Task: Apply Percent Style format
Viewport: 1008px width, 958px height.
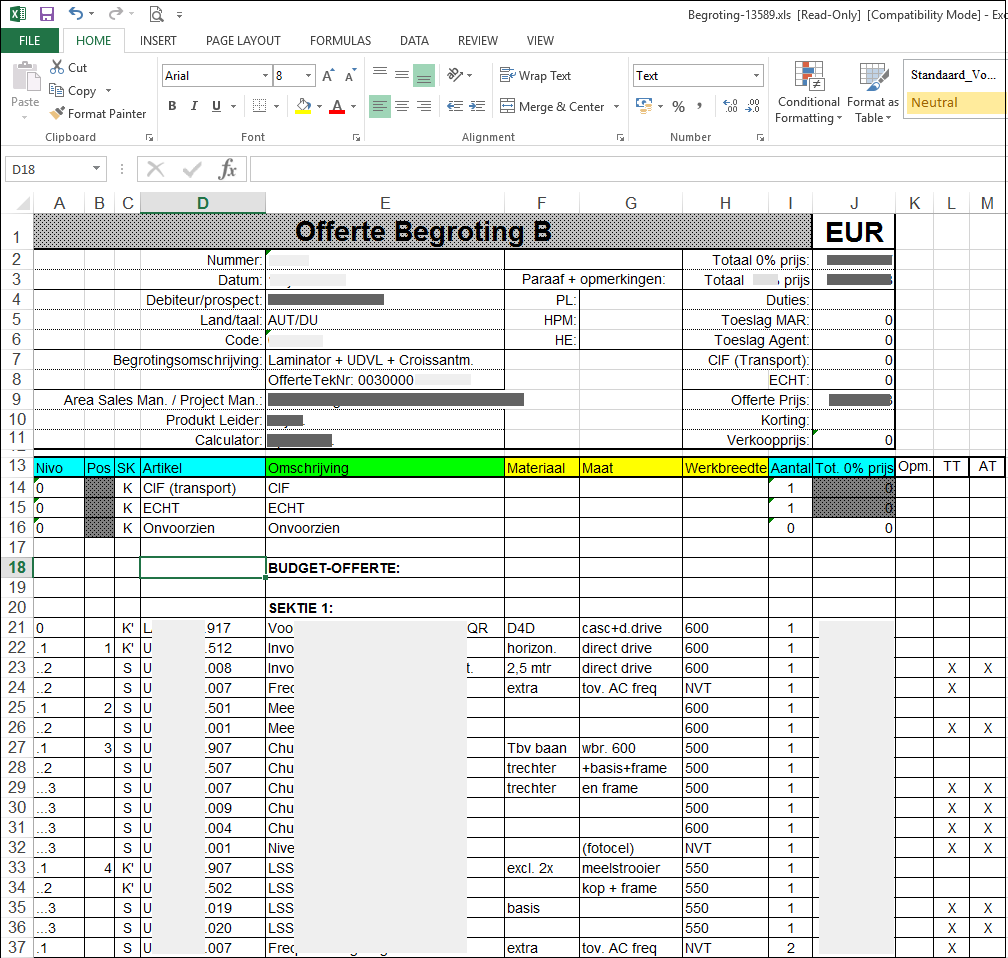Action: (679, 106)
